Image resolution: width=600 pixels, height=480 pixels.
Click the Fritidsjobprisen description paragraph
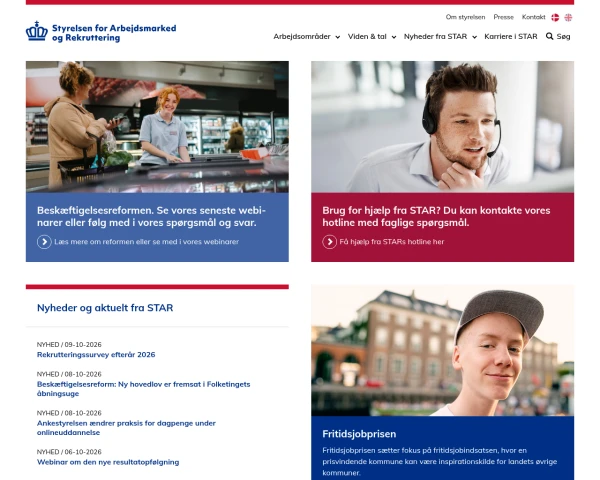[x=439, y=462]
